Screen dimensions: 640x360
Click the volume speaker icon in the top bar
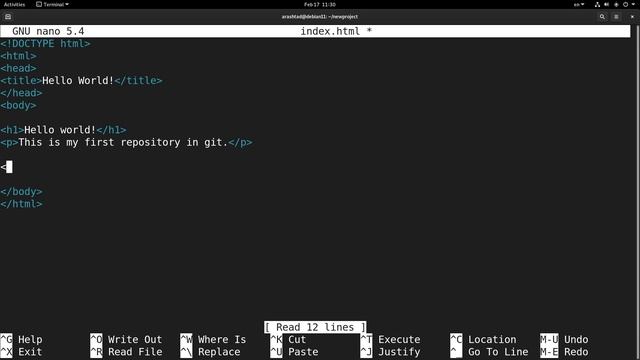click(x=607, y=4)
